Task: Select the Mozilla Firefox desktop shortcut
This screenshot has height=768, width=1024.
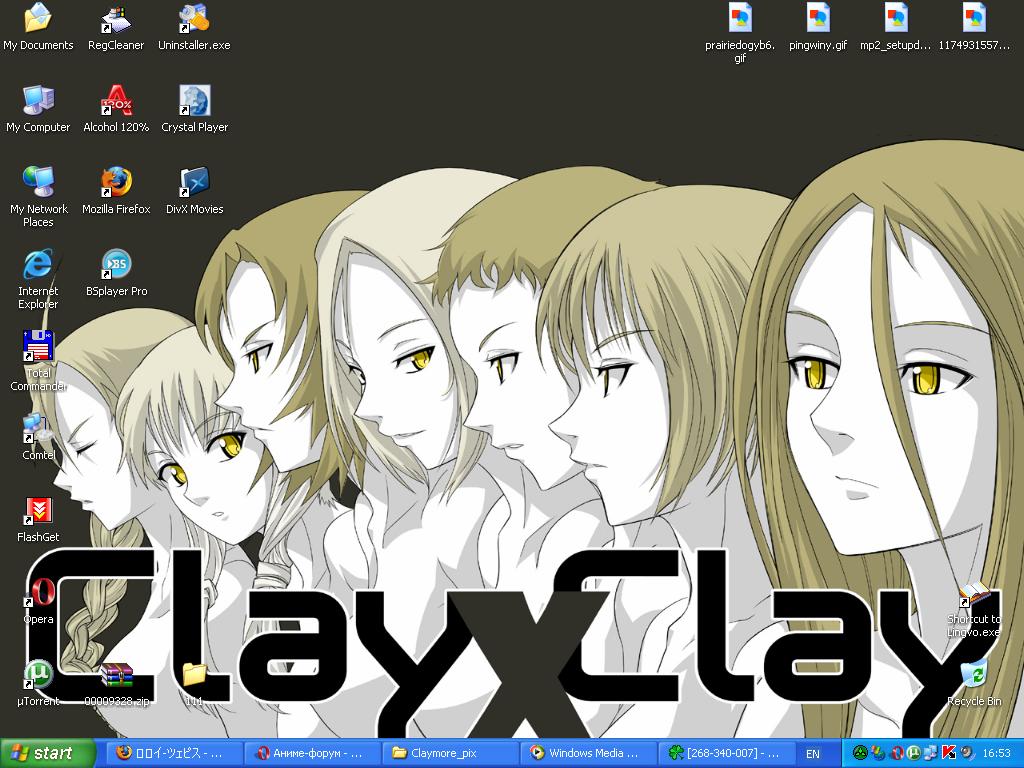Action: (x=116, y=190)
